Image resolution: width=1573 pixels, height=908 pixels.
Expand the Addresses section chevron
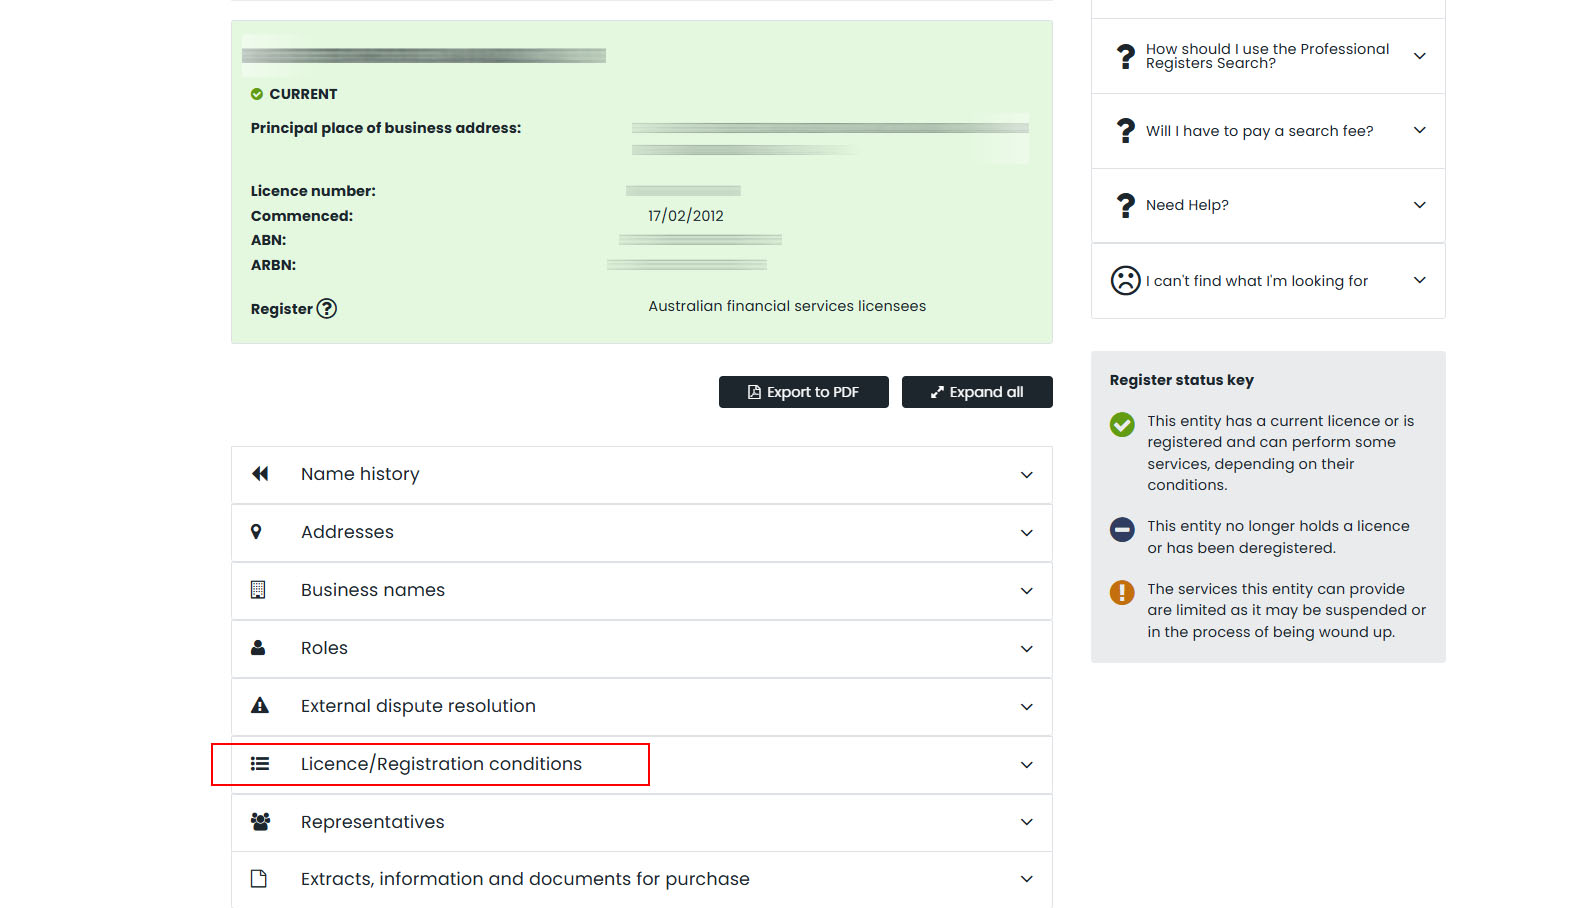click(x=1026, y=533)
